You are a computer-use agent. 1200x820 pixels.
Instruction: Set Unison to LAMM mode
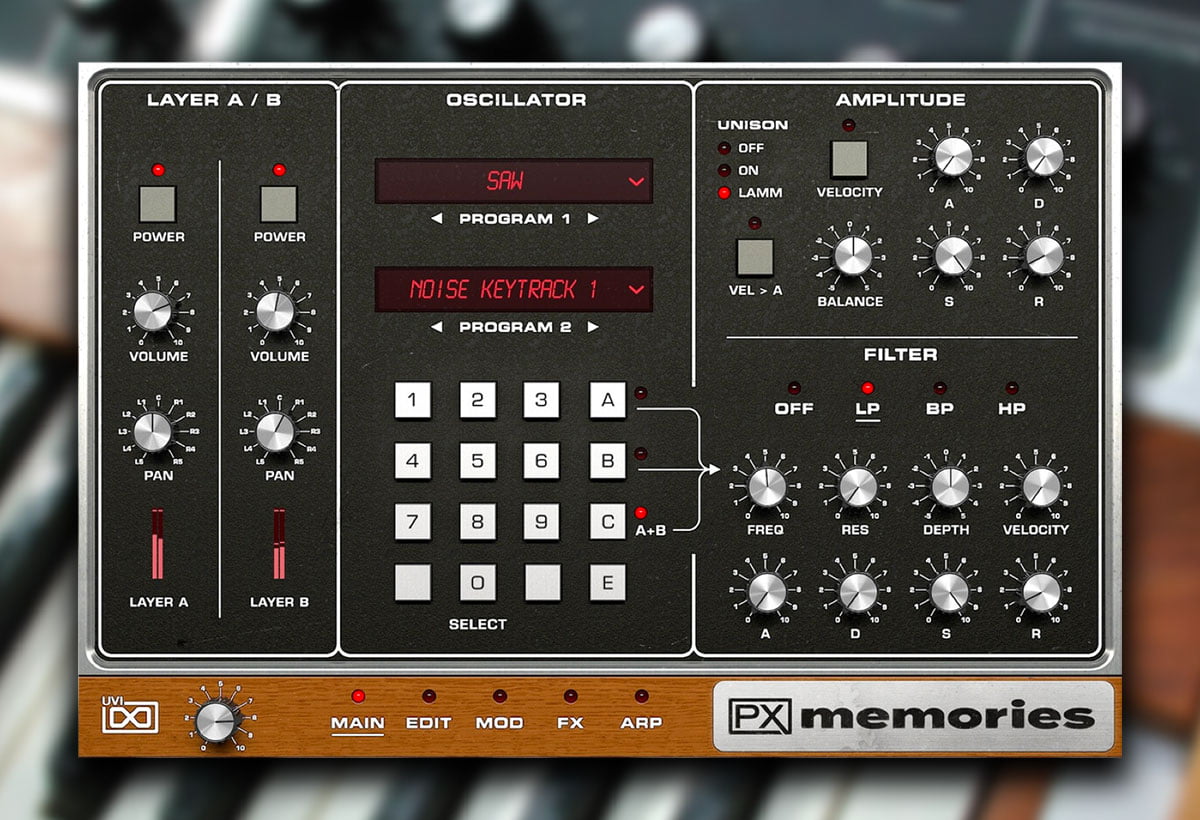pyautogui.click(x=749, y=192)
